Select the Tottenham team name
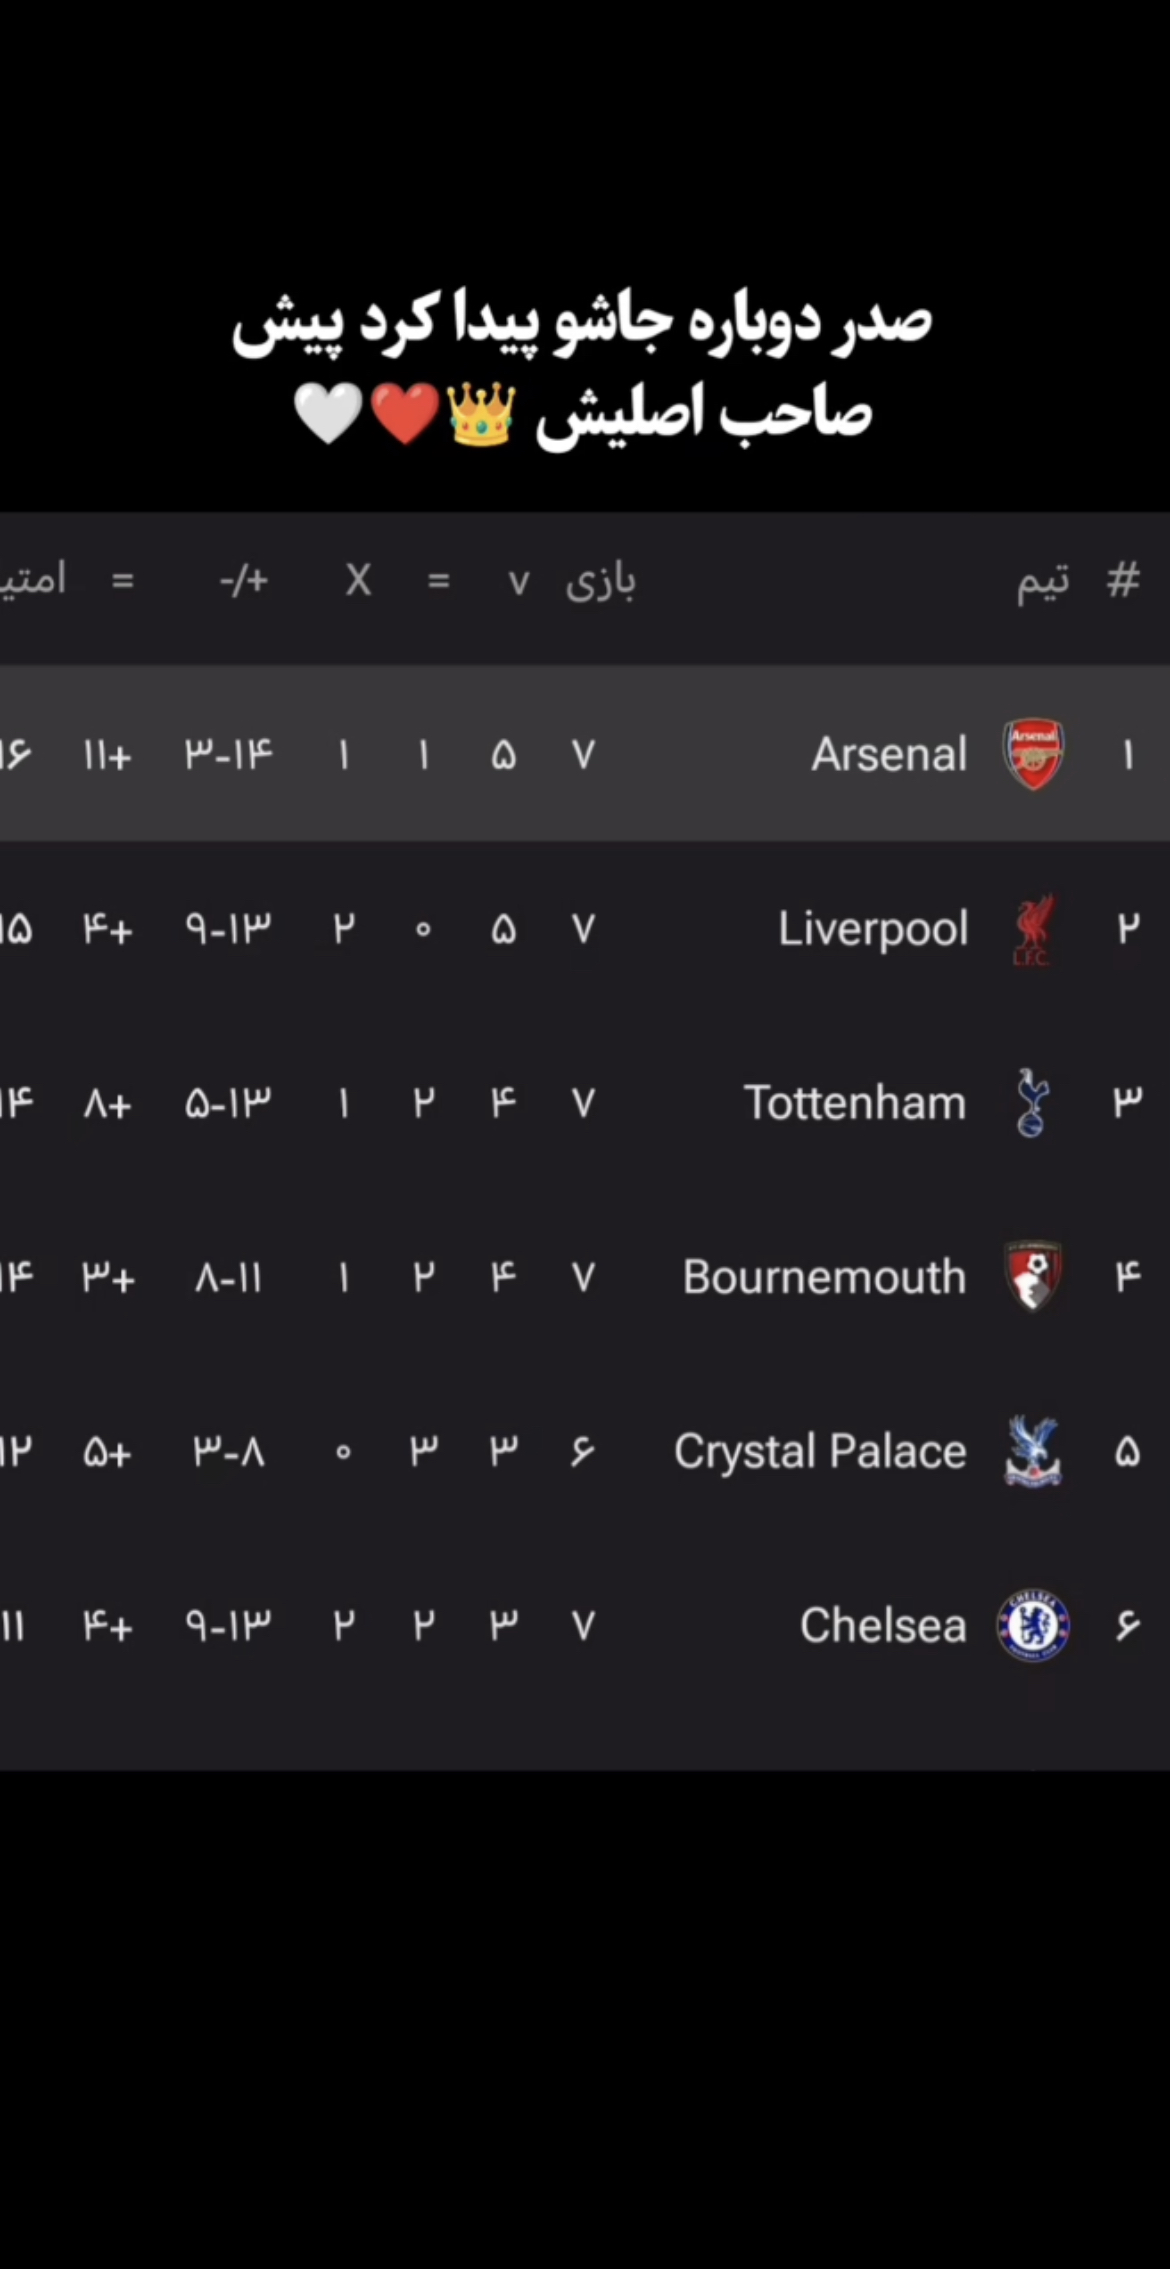The image size is (1170, 2269). click(x=855, y=1104)
